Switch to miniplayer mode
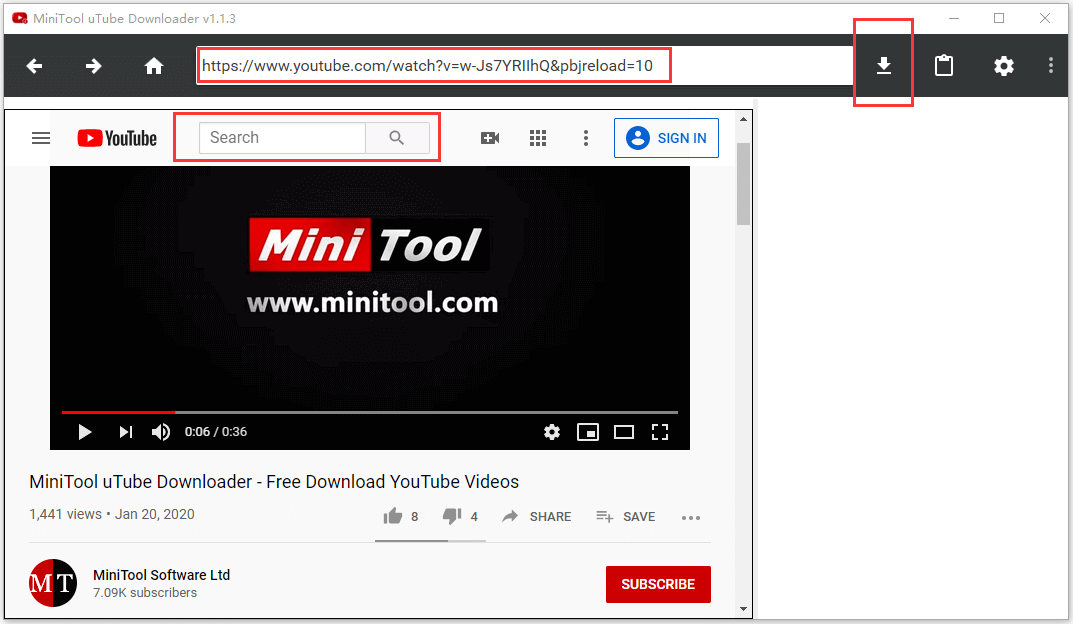Viewport: 1073px width, 624px height. 588,432
